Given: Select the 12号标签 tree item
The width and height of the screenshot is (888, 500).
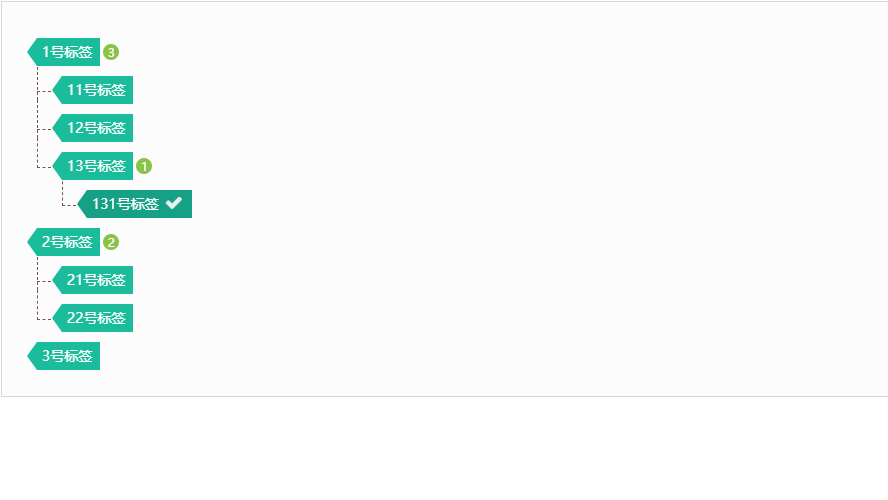Looking at the screenshot, I should click(93, 128).
